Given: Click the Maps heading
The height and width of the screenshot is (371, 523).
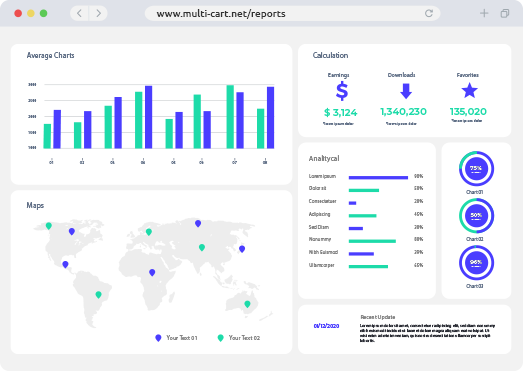Looking at the screenshot, I should click(35, 205).
